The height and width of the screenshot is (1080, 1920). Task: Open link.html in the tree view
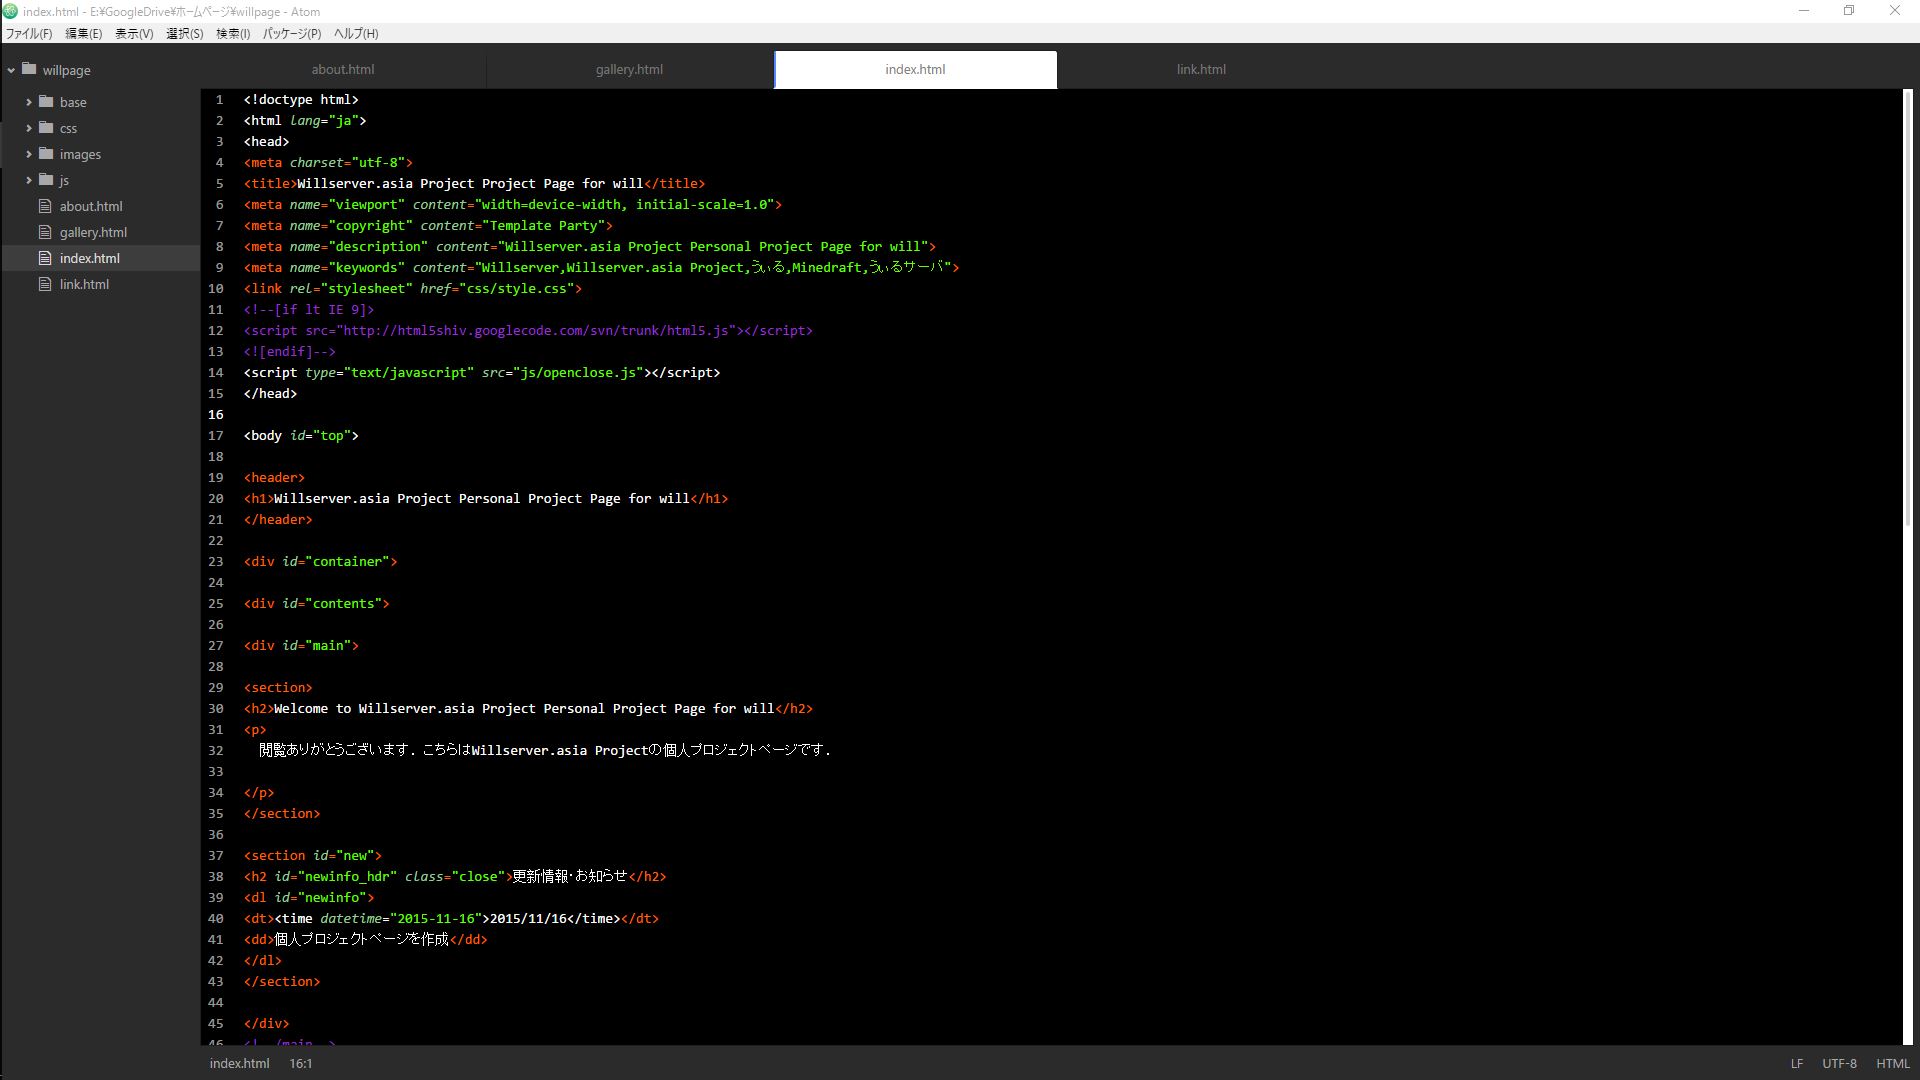click(84, 284)
